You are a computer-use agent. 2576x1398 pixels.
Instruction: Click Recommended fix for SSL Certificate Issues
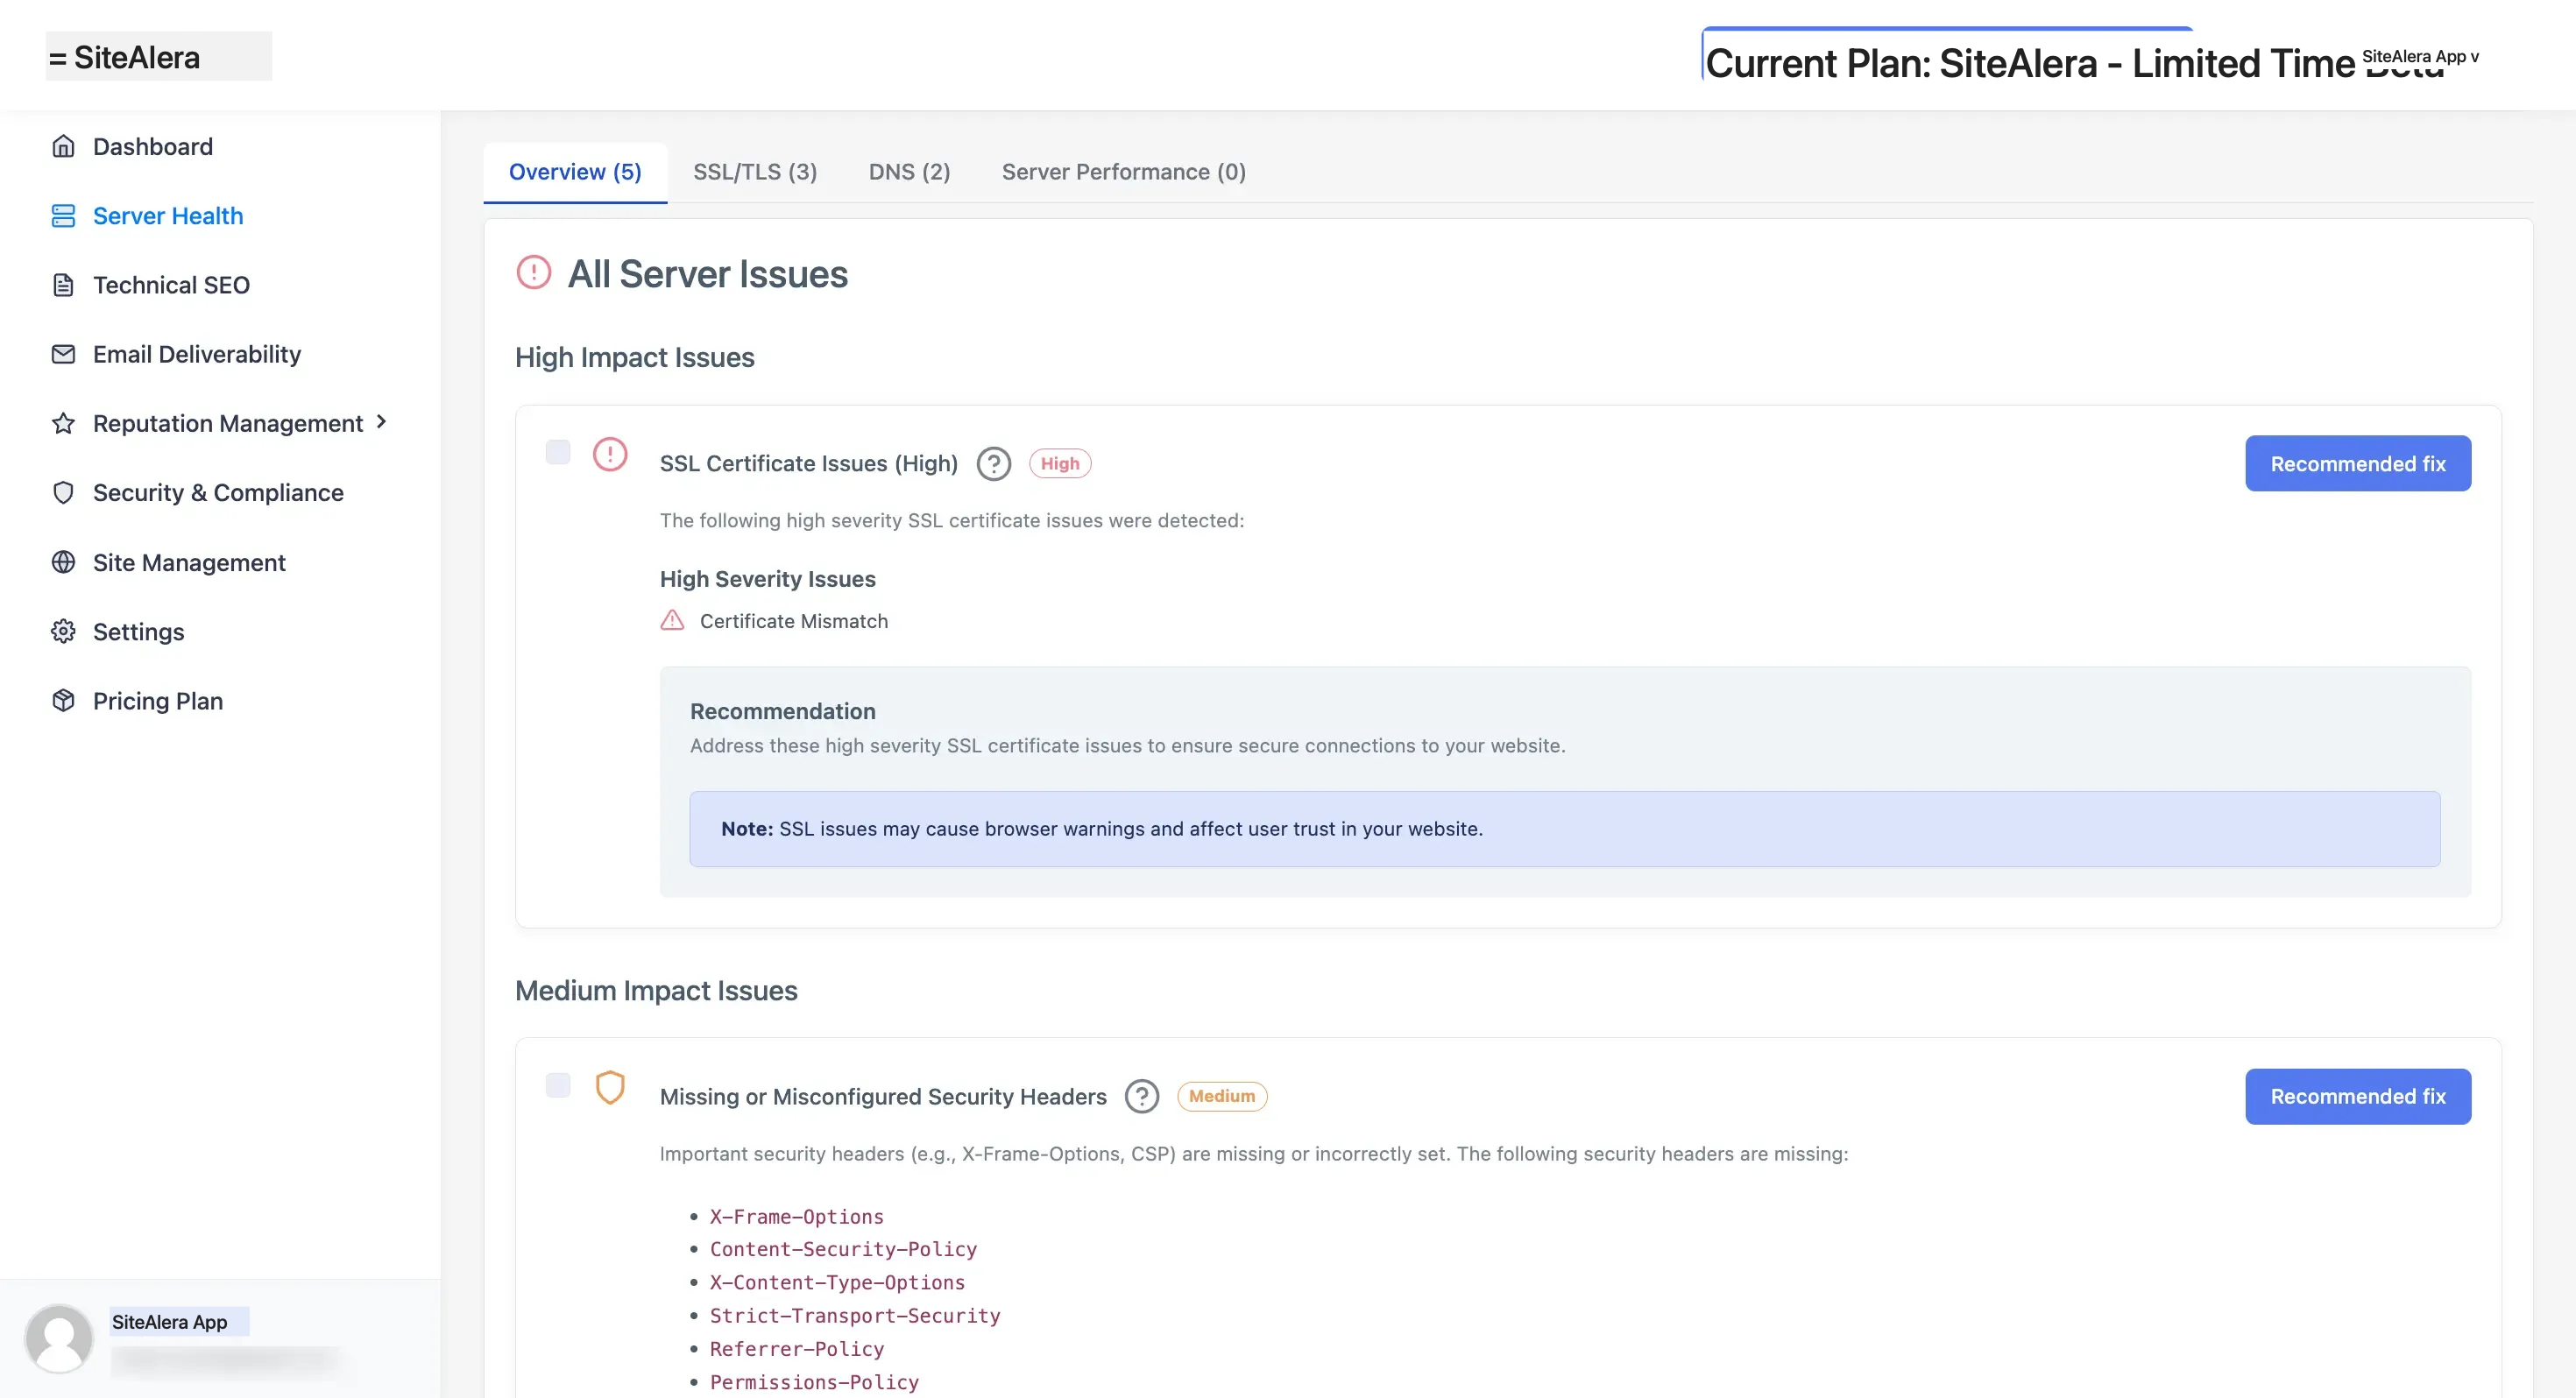tap(2358, 463)
